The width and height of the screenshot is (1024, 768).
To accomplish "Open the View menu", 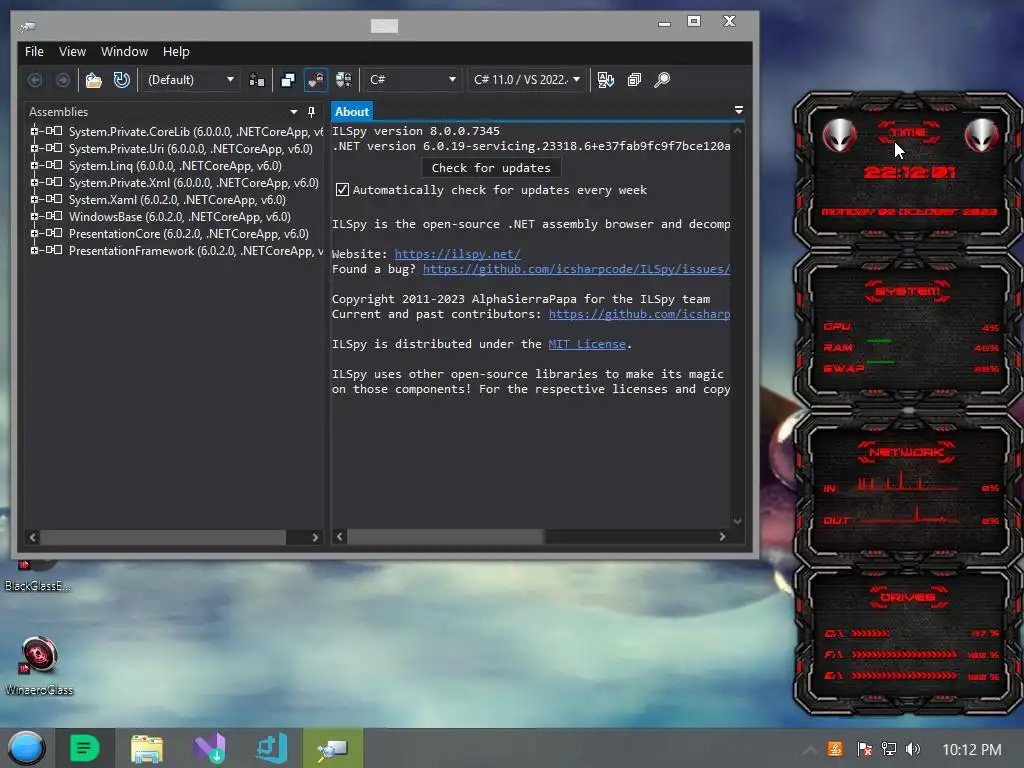I will (72, 52).
